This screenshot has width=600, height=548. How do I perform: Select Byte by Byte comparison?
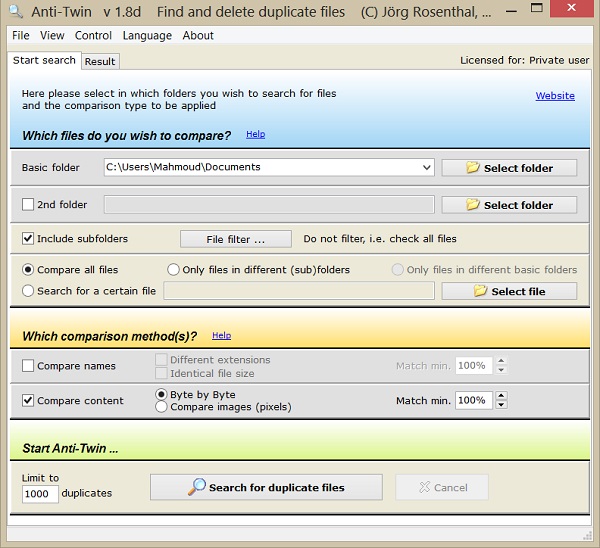[161, 394]
